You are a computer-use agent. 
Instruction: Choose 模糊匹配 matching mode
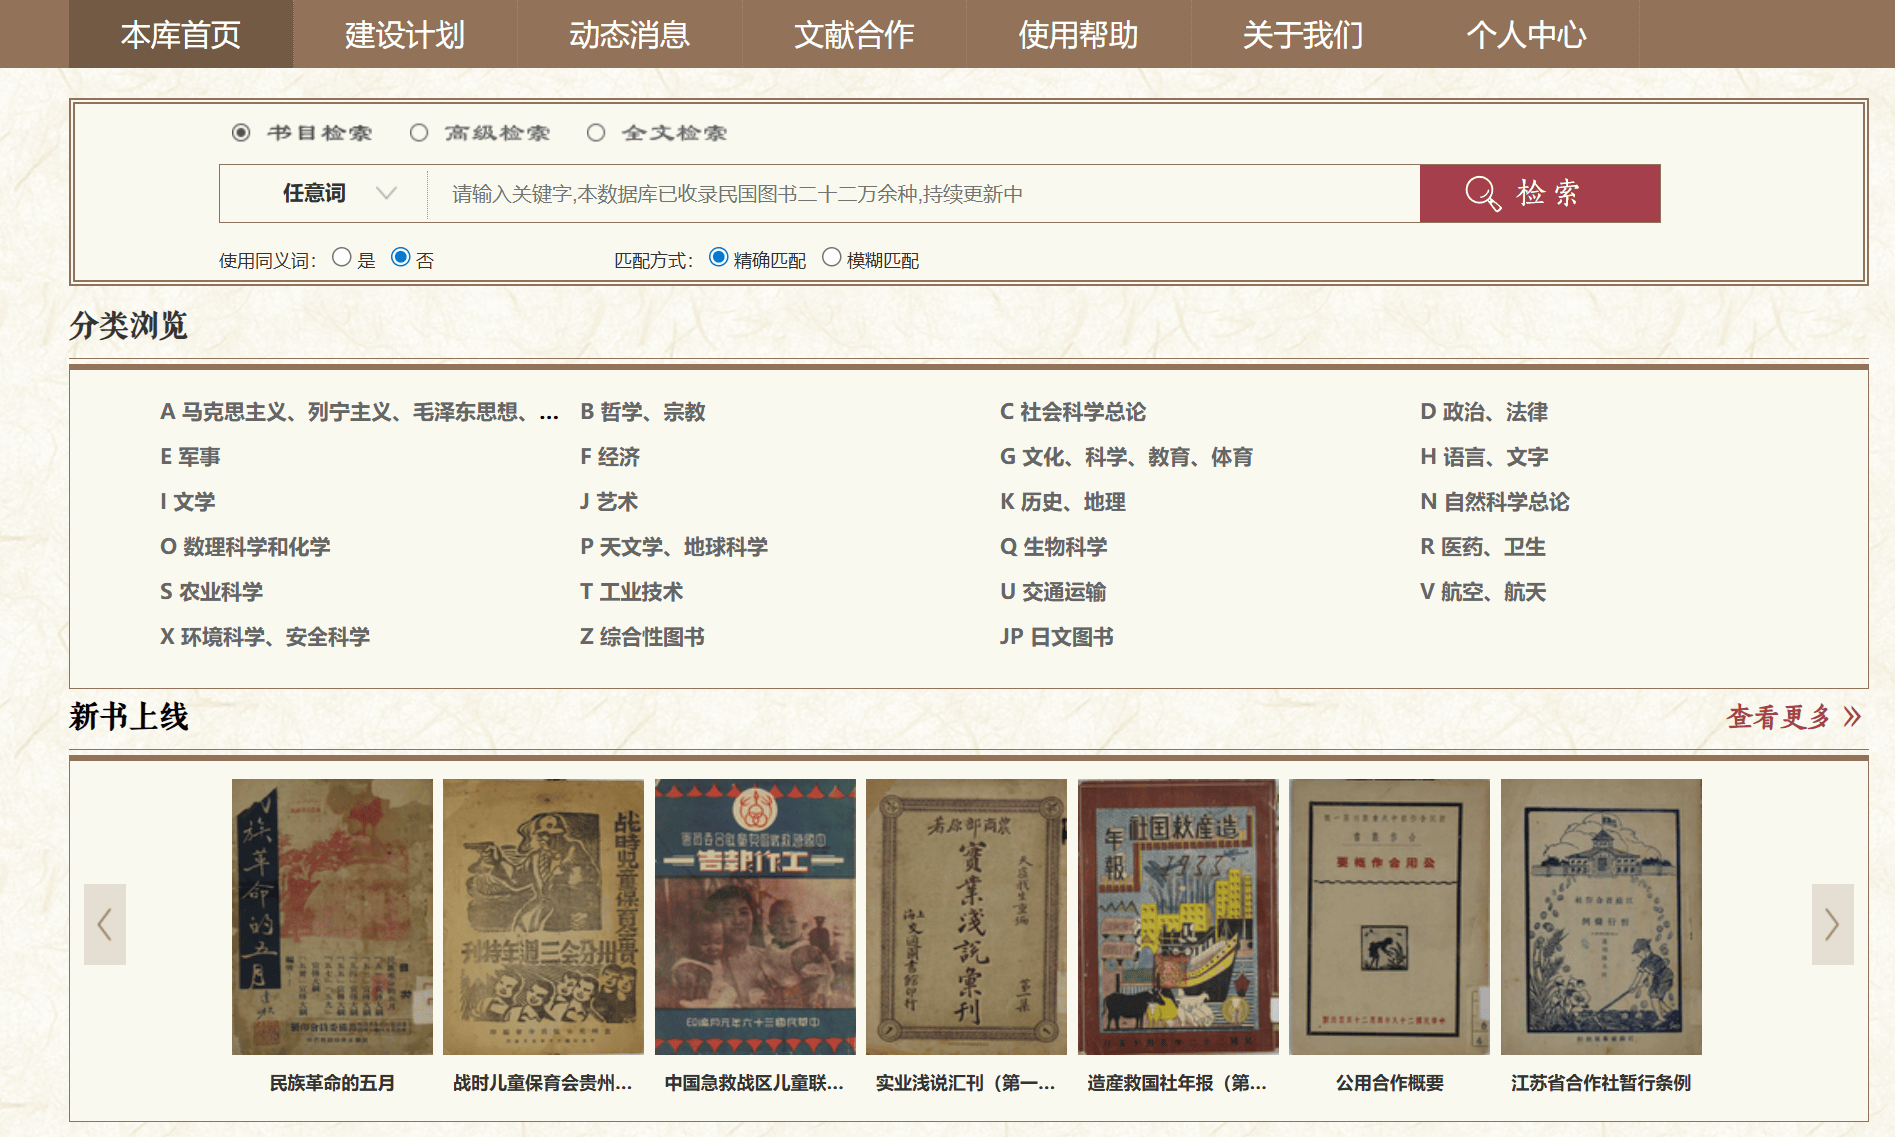coord(831,258)
